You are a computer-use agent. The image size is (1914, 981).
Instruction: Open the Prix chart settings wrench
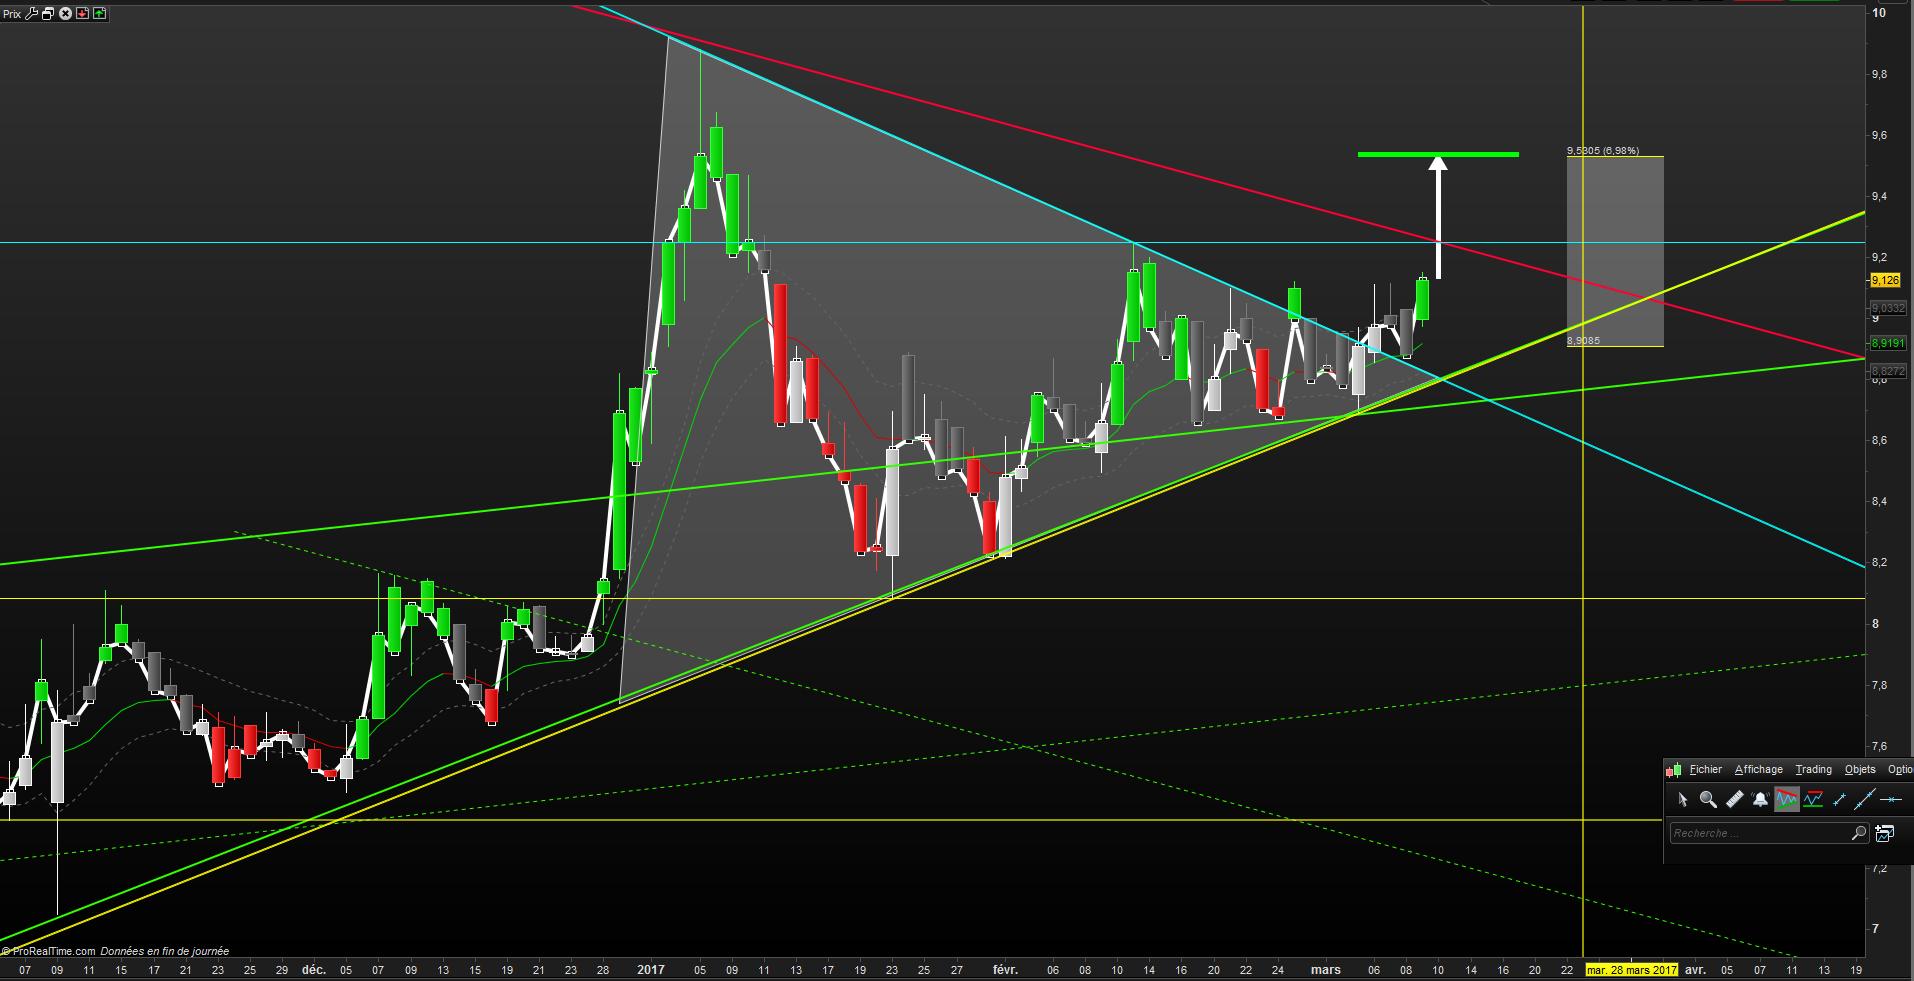[x=31, y=14]
